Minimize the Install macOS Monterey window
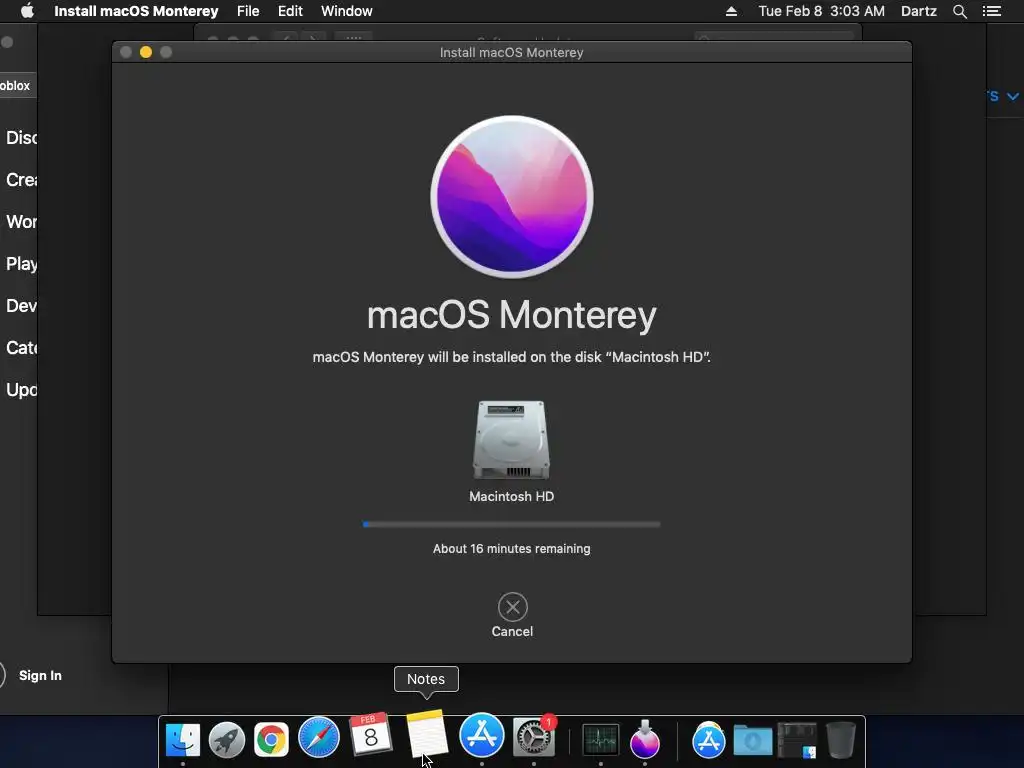 (146, 52)
